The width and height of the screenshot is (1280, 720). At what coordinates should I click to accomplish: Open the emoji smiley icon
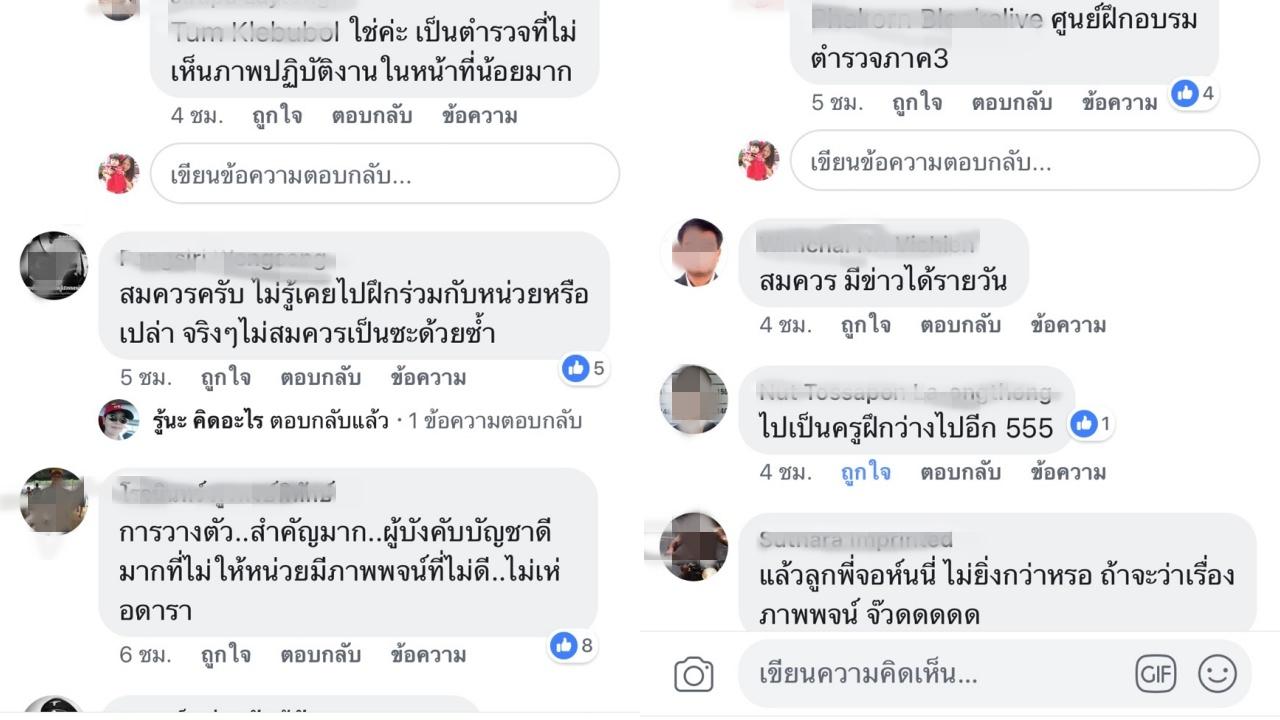coord(1217,674)
